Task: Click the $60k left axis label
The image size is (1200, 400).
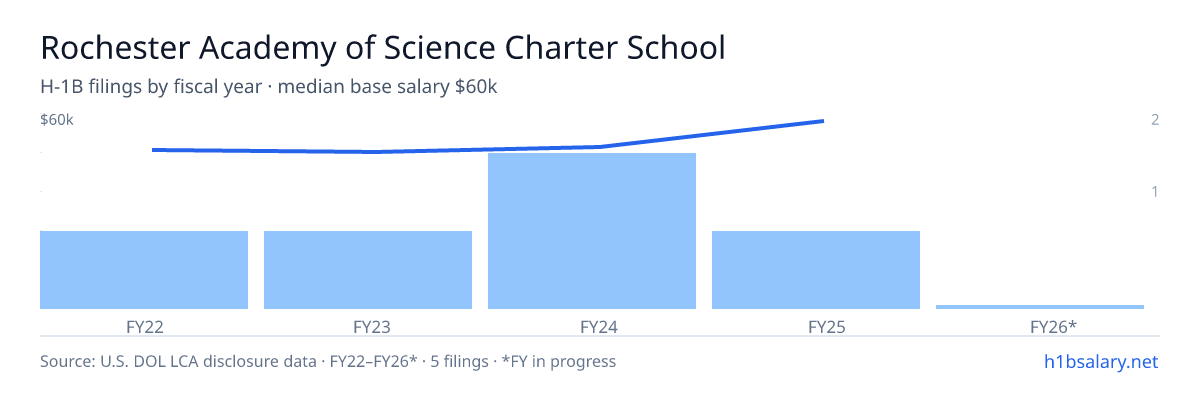Action: click(x=57, y=120)
